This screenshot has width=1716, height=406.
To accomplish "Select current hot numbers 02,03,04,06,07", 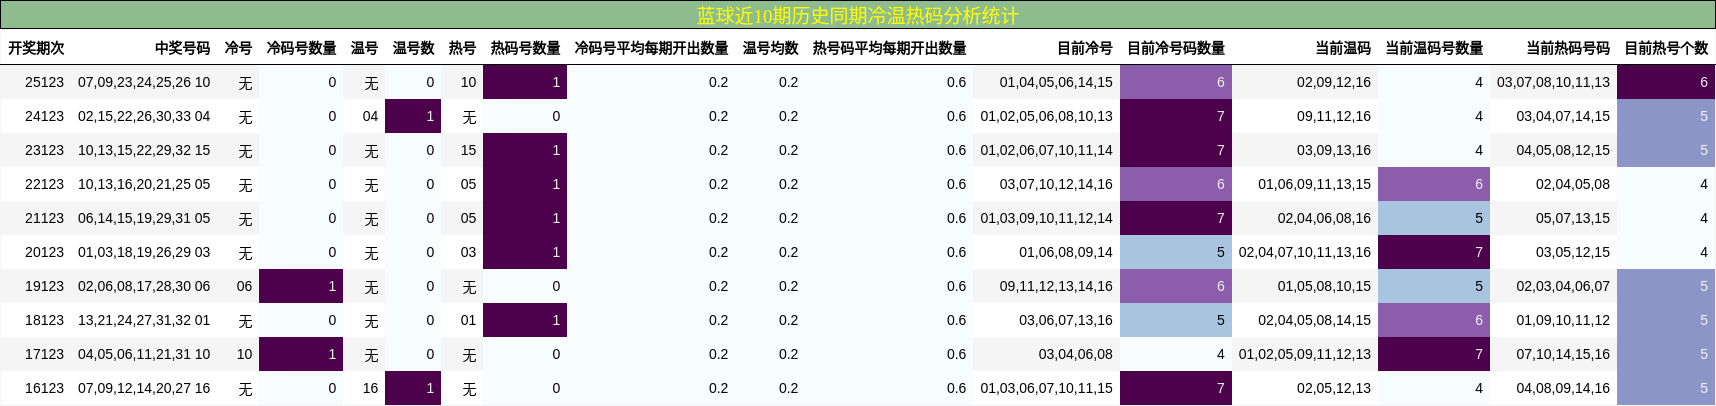I will (1563, 286).
